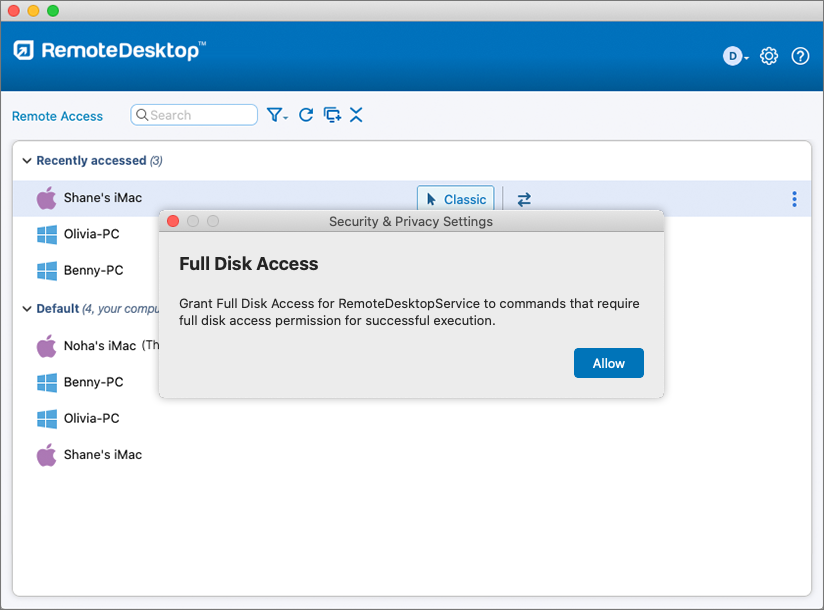Select Olivia-PC under Recently accessed

click(91, 234)
